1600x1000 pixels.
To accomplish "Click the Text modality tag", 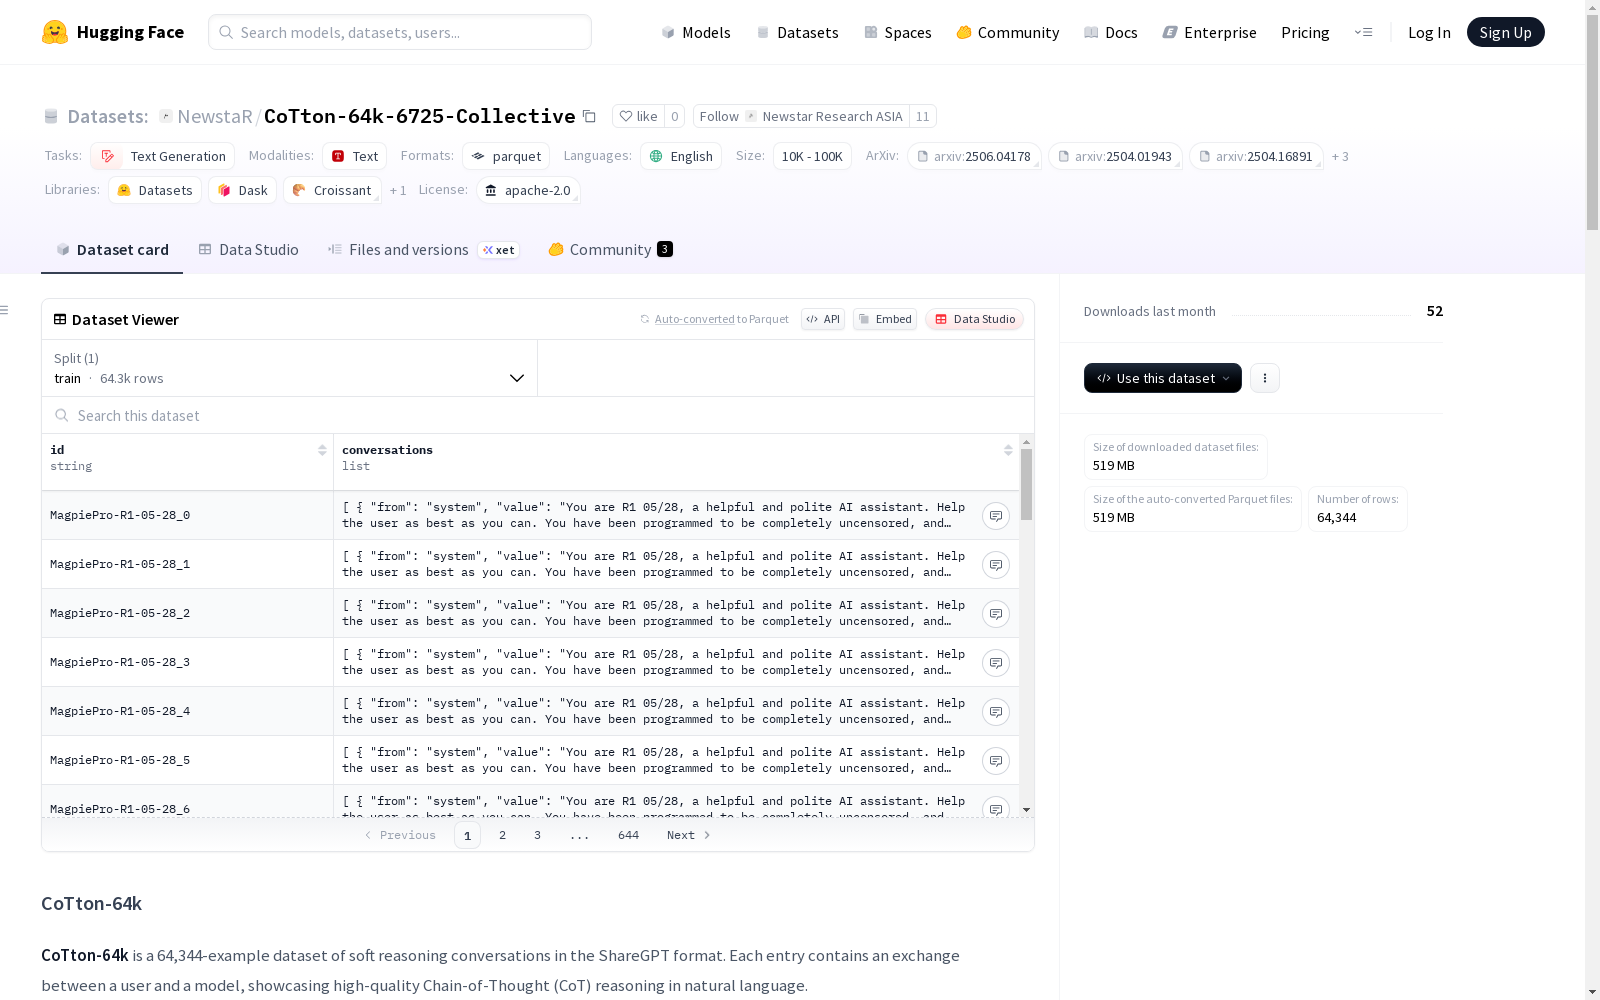I will (355, 156).
